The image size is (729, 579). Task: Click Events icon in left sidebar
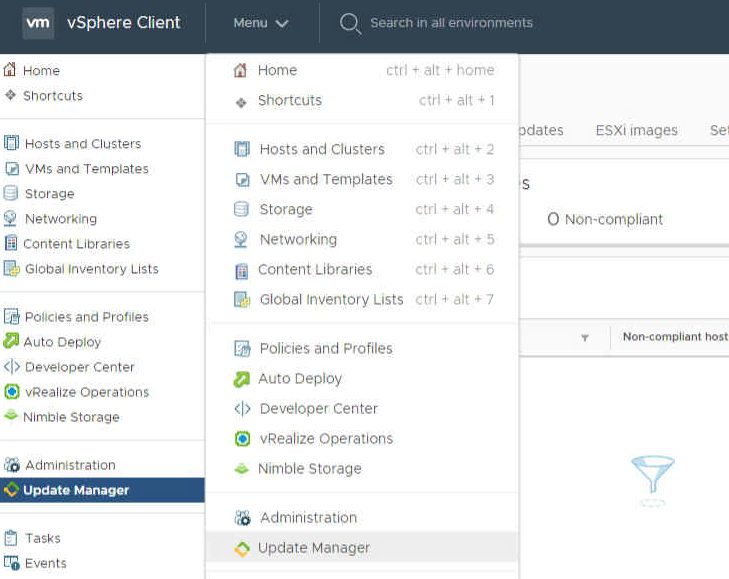click(12, 563)
